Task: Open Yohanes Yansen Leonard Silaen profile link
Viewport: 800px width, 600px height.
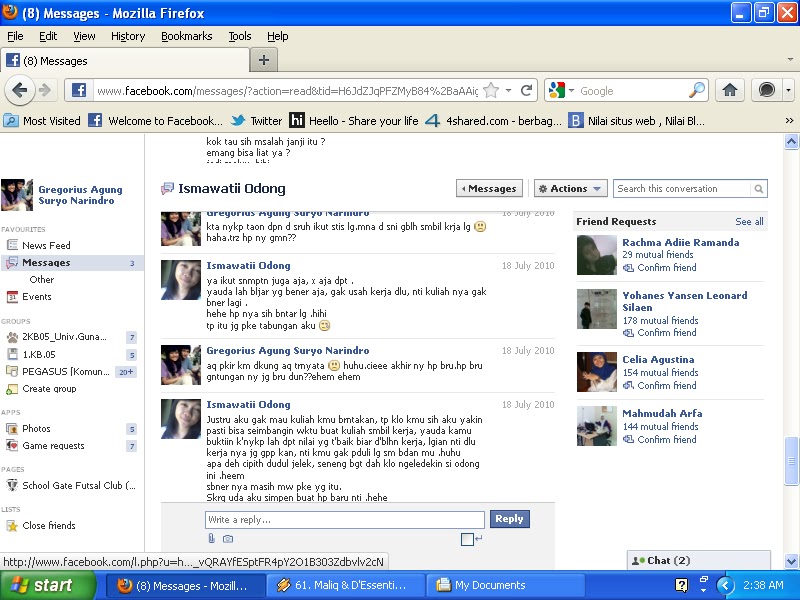Action: pyautogui.click(x=684, y=302)
